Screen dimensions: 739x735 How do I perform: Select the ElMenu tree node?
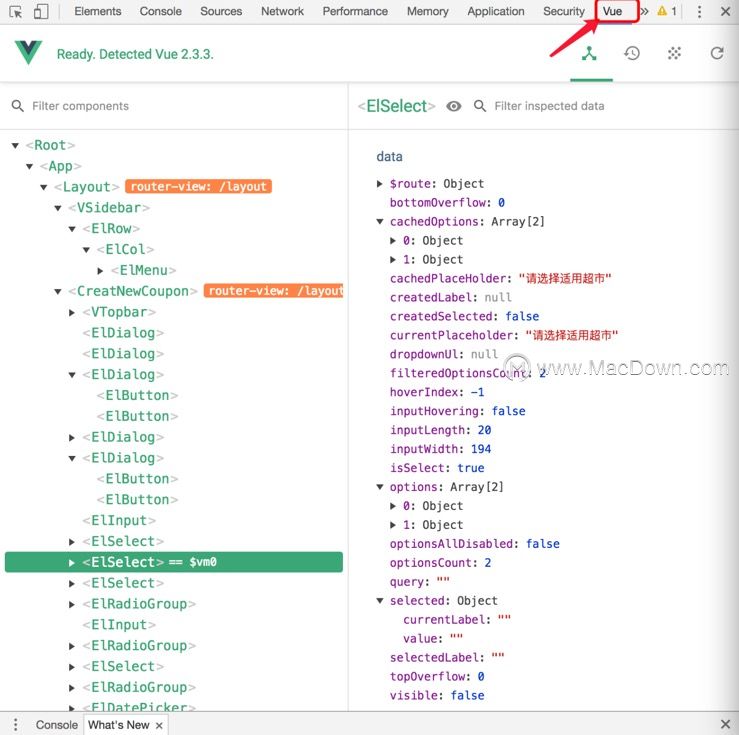[143, 270]
